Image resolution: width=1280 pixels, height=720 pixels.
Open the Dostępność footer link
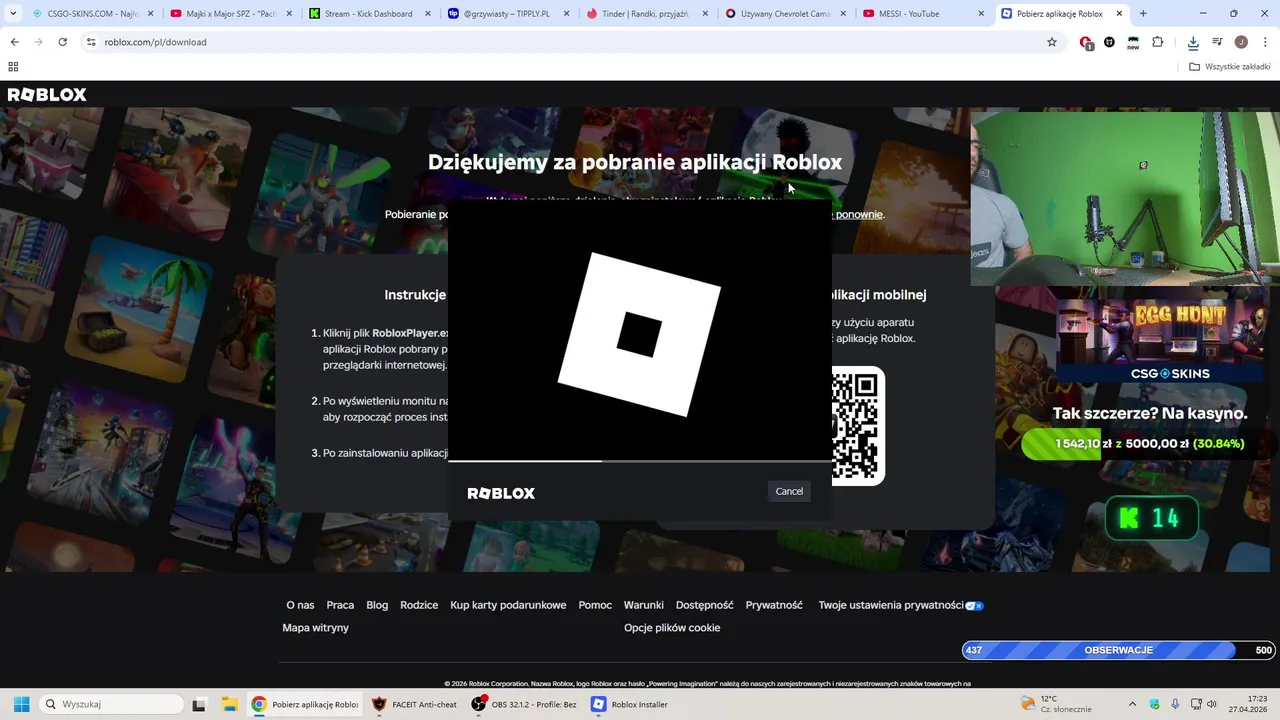[705, 605]
